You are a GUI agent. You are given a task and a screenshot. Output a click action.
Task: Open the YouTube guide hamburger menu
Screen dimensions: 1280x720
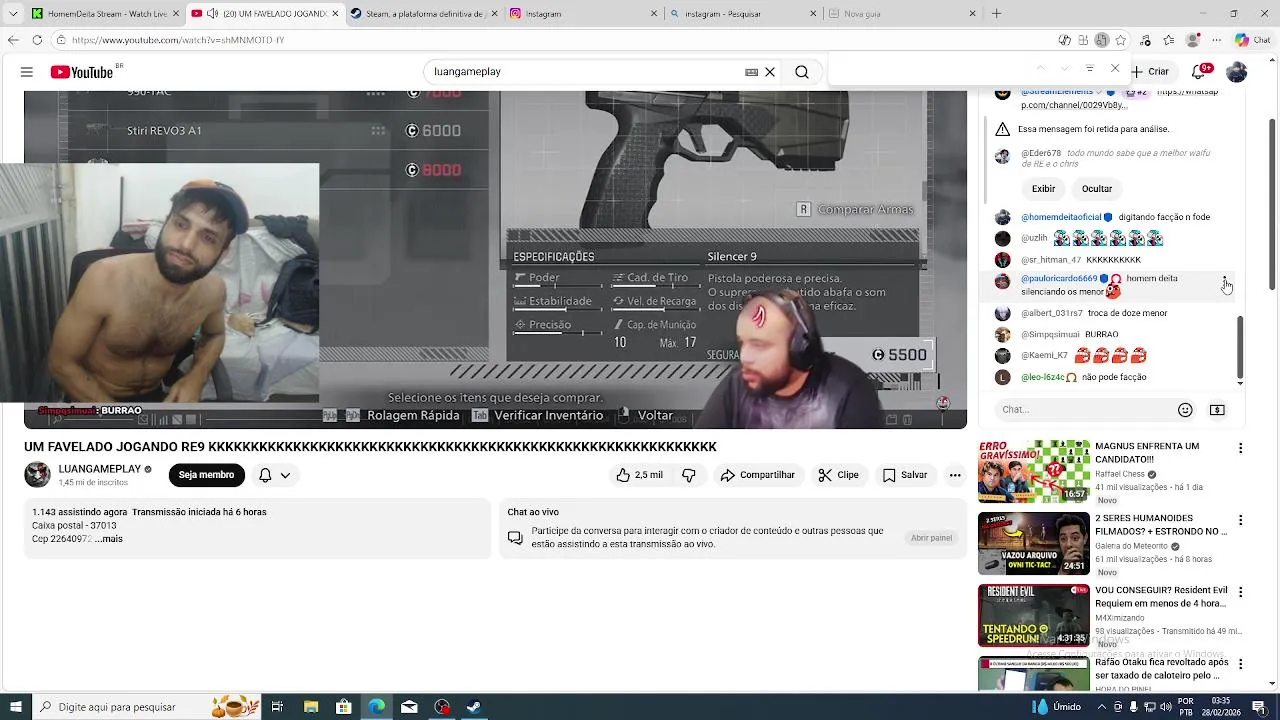click(27, 72)
